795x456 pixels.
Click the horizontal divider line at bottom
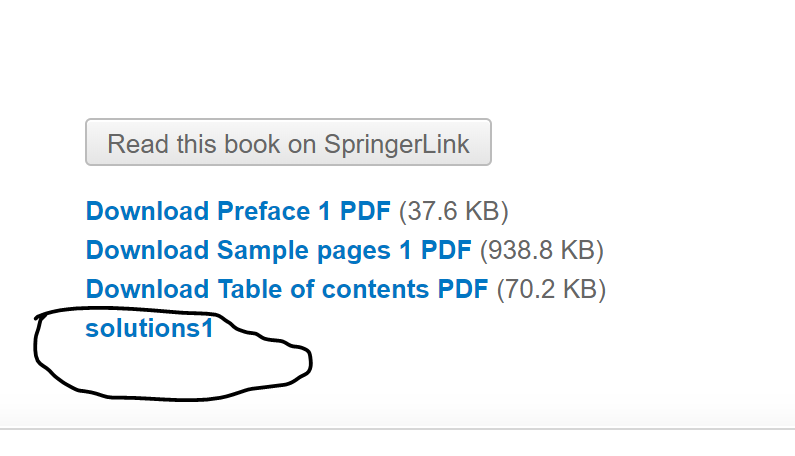pyautogui.click(x=400, y=429)
